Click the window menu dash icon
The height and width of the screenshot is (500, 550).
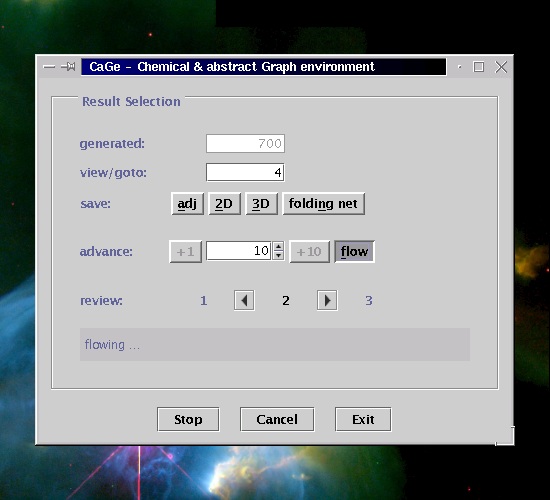[49, 67]
